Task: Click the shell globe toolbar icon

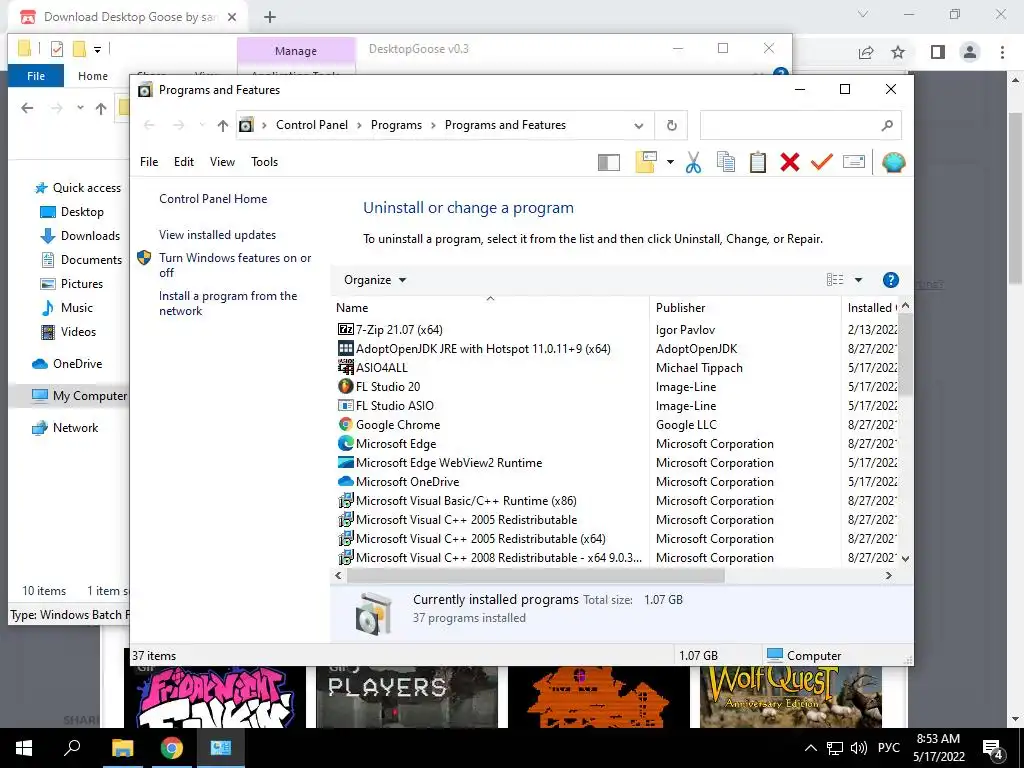Action: click(893, 162)
